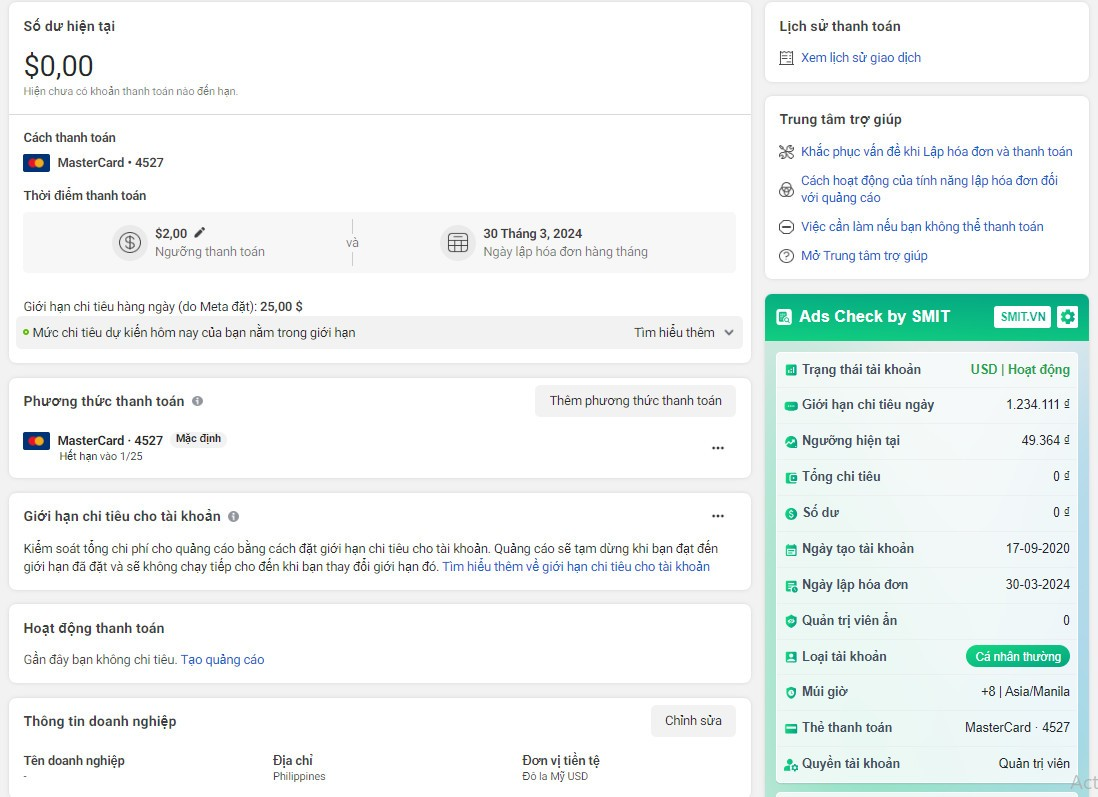Click transaction history receipt icon
The image size is (1098, 797).
tap(786, 57)
